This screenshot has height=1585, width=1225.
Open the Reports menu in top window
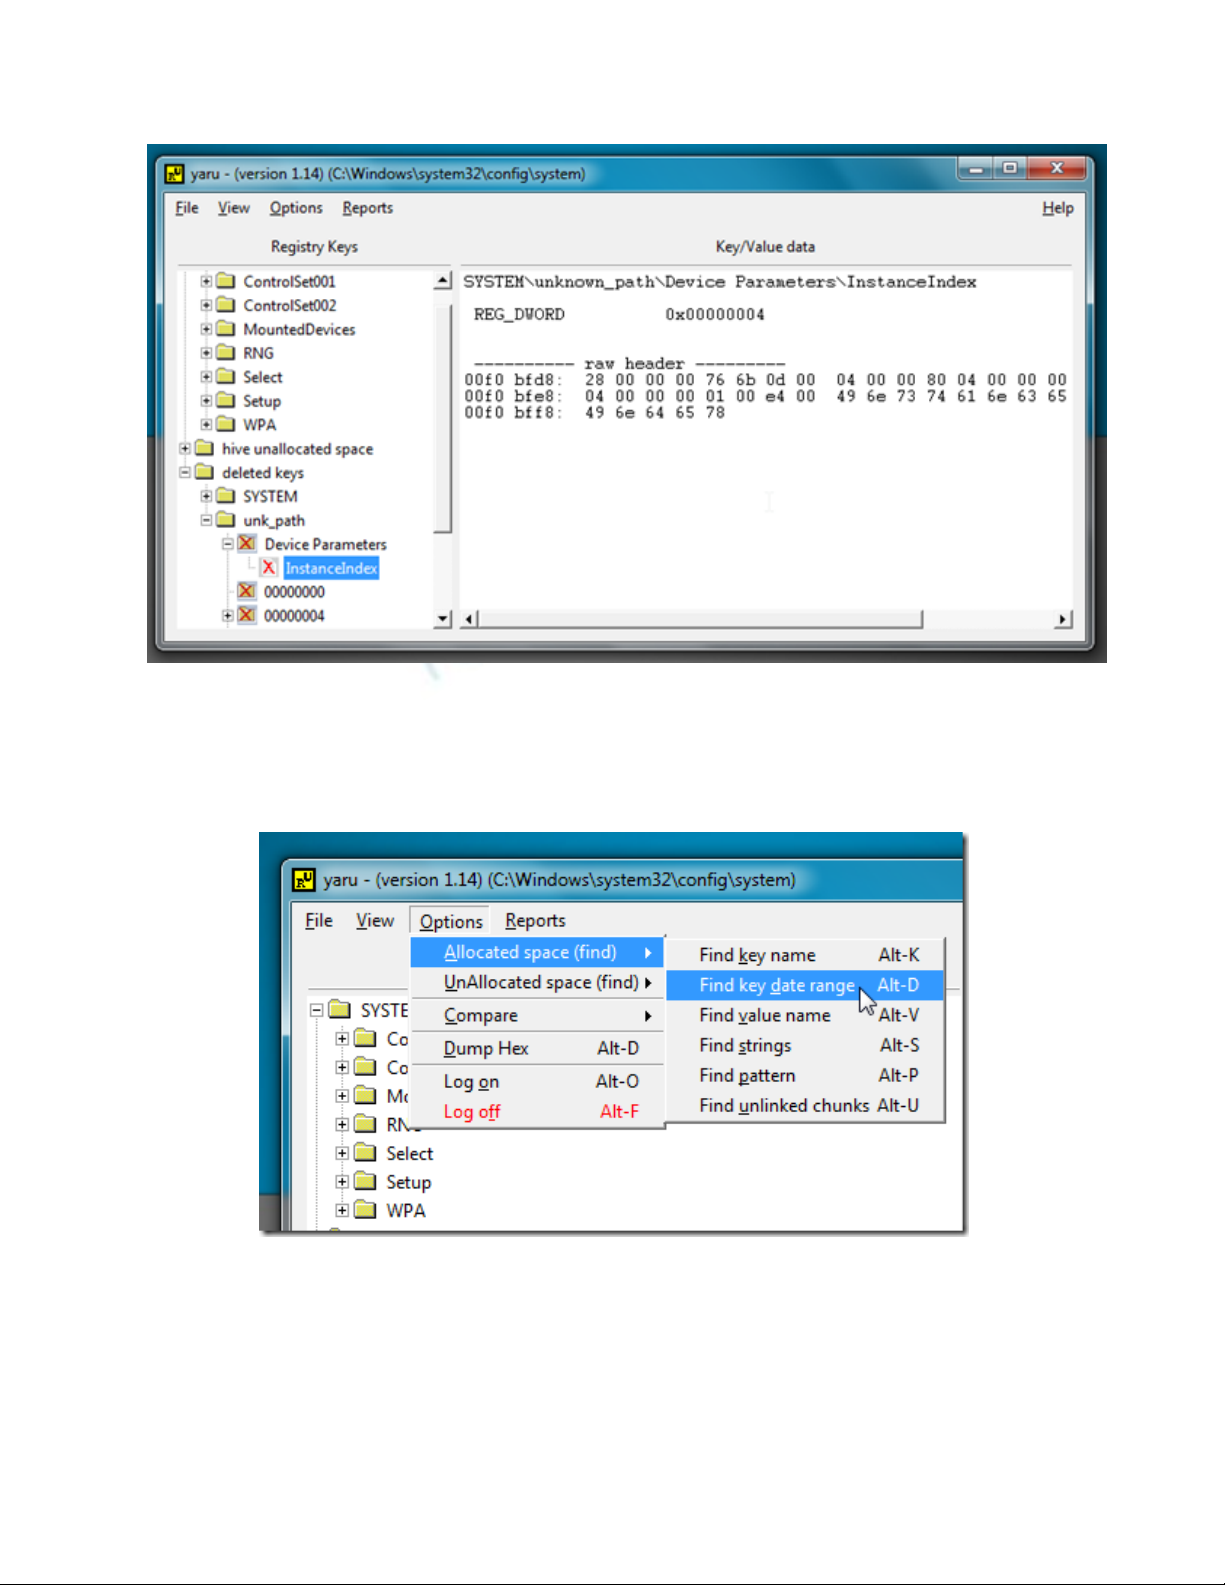[x=367, y=208]
